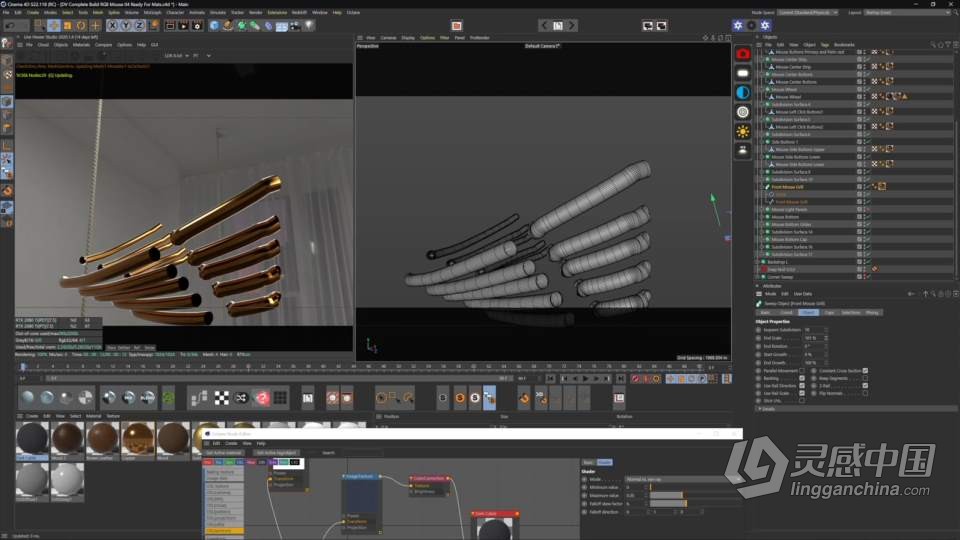Click the Light object icon in toolbar

click(x=309, y=26)
